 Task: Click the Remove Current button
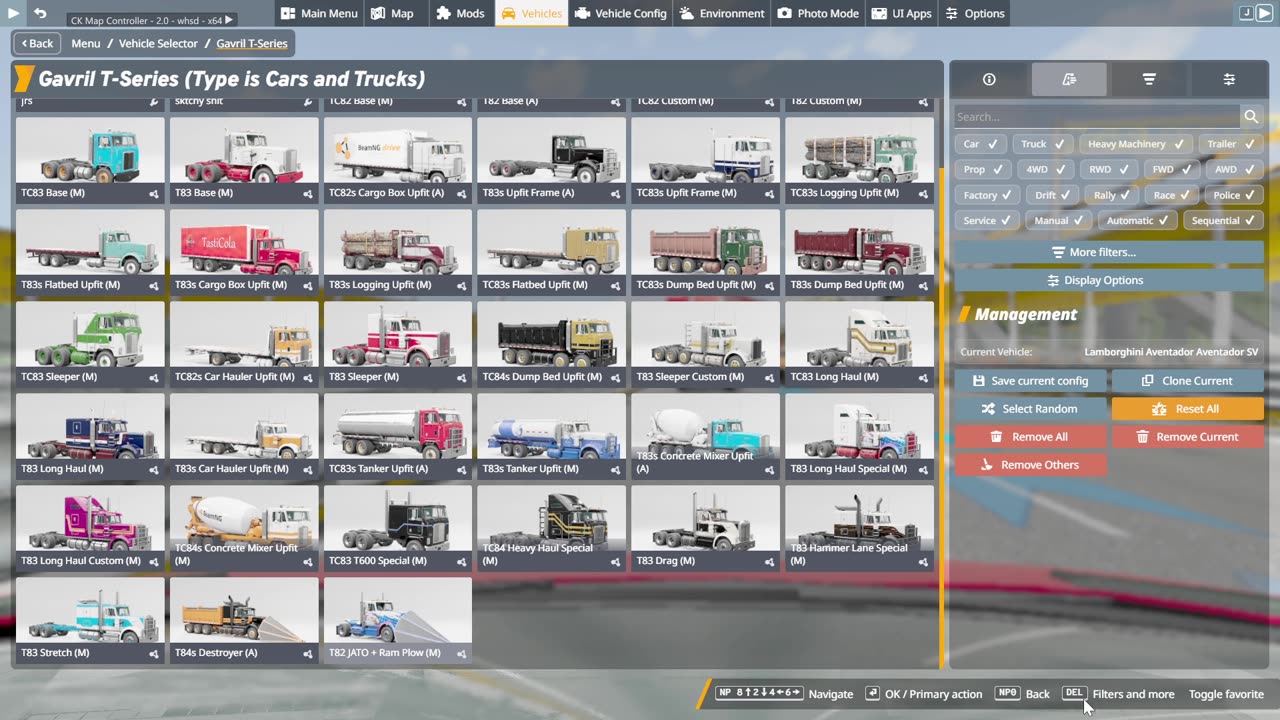click(1188, 437)
